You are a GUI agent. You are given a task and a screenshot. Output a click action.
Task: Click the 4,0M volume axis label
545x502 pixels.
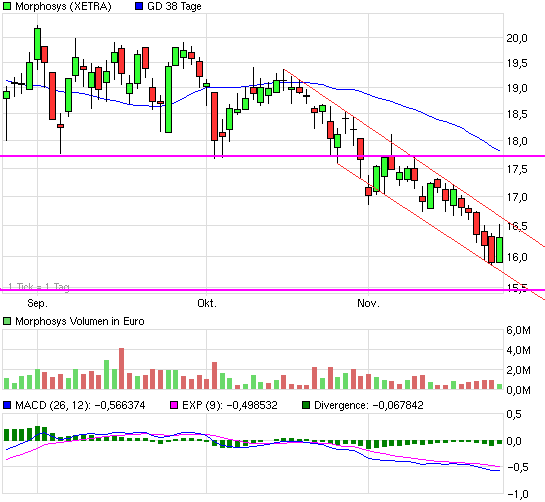click(519, 350)
